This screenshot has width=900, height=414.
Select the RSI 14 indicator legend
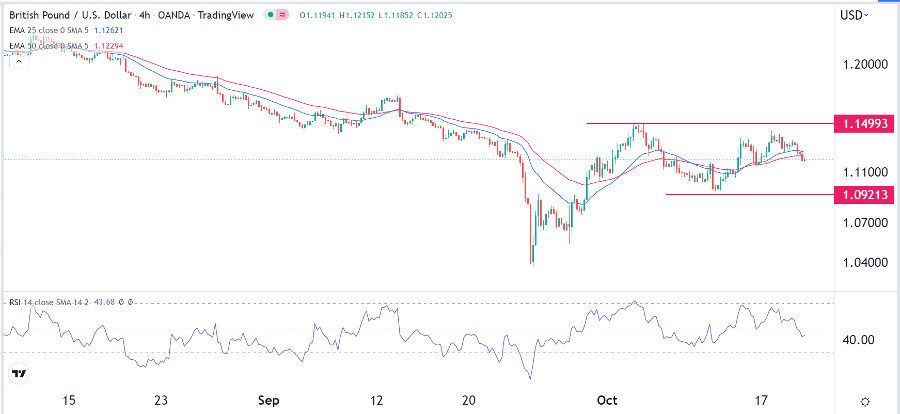50,302
